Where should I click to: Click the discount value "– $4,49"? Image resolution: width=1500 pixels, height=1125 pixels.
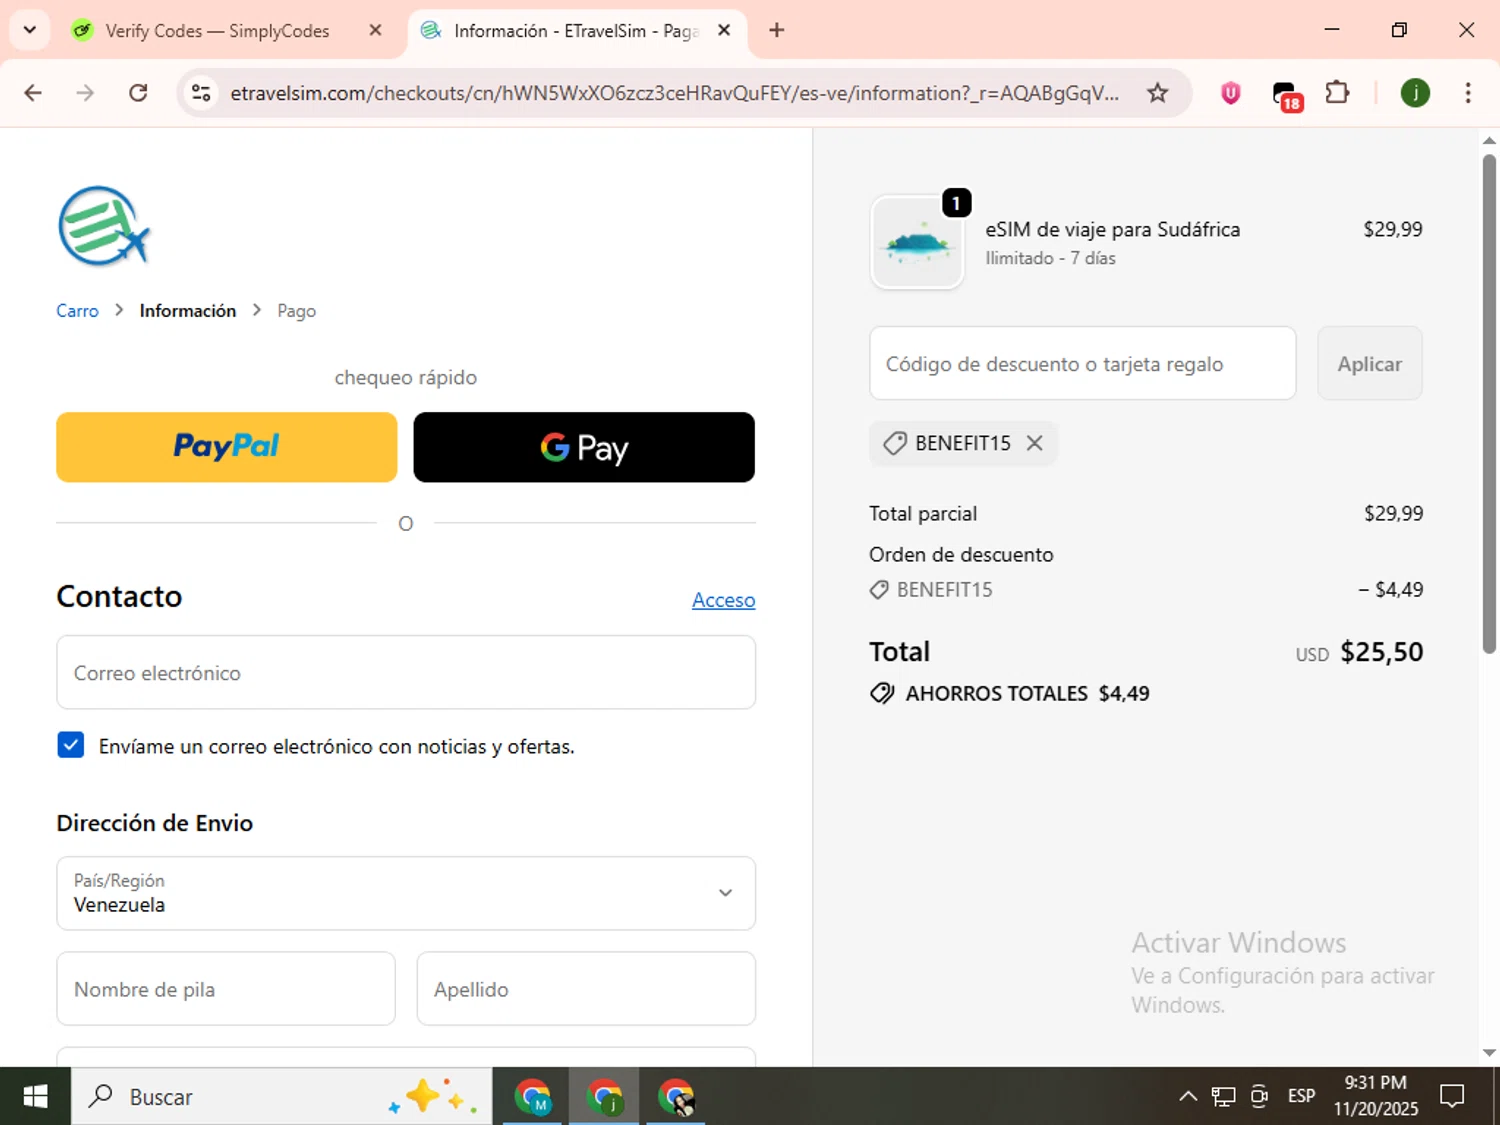(1390, 590)
